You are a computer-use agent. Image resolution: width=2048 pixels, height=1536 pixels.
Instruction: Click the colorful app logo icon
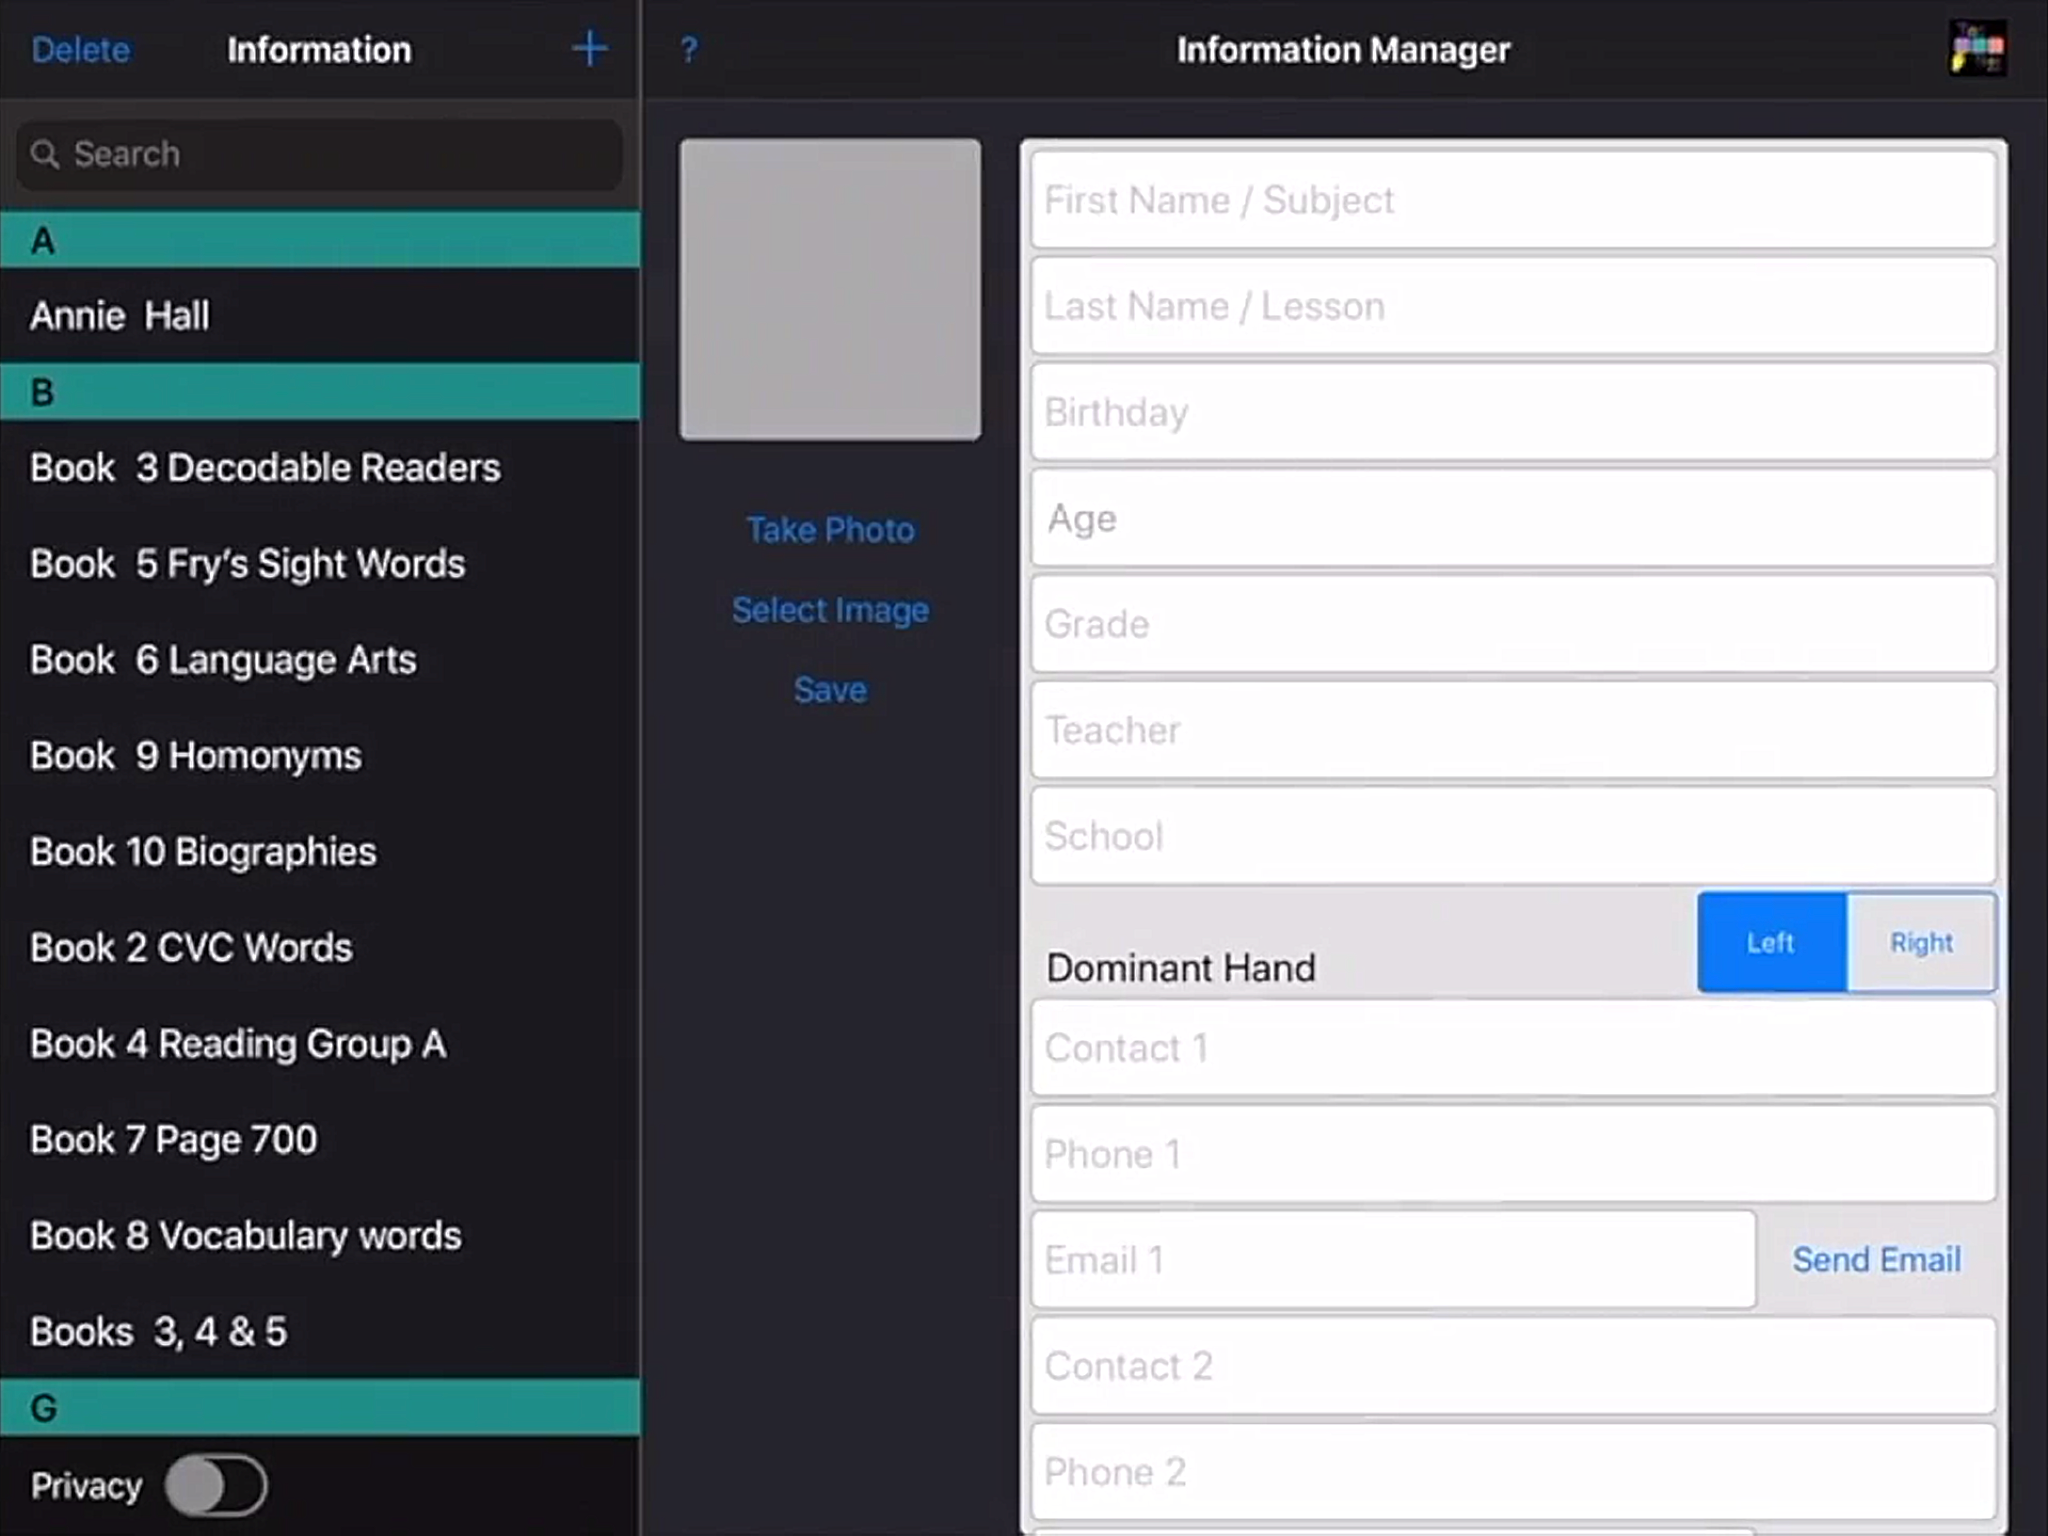[x=1977, y=49]
